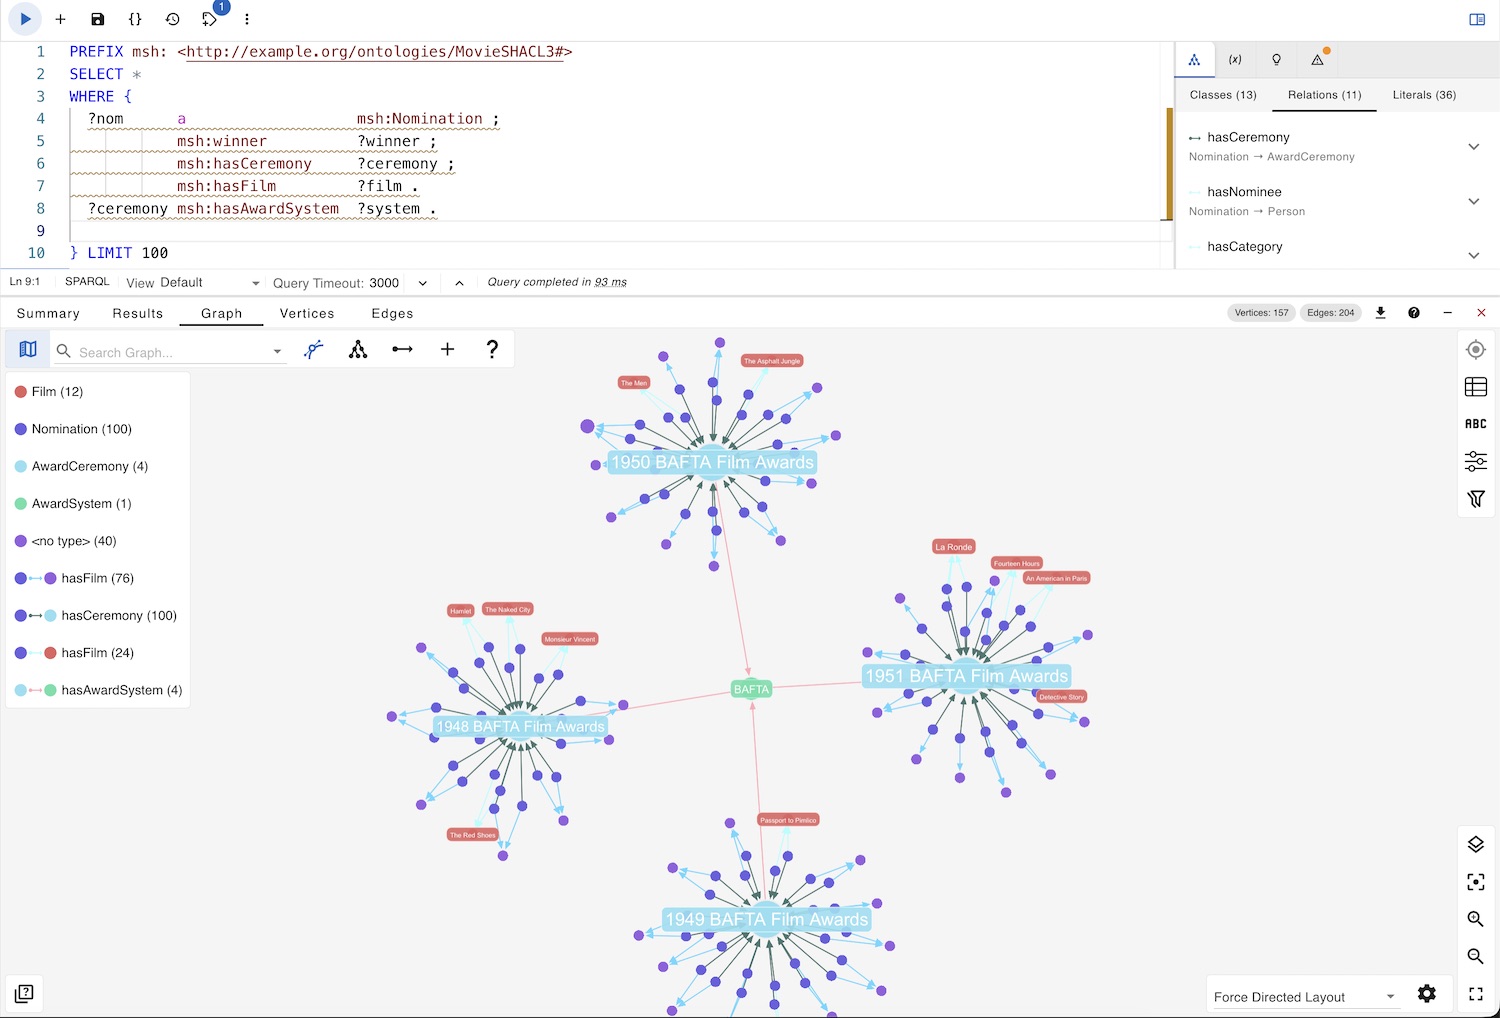This screenshot has height=1018, width=1500.
Task: Switch to the Literals tab
Action: click(1424, 95)
